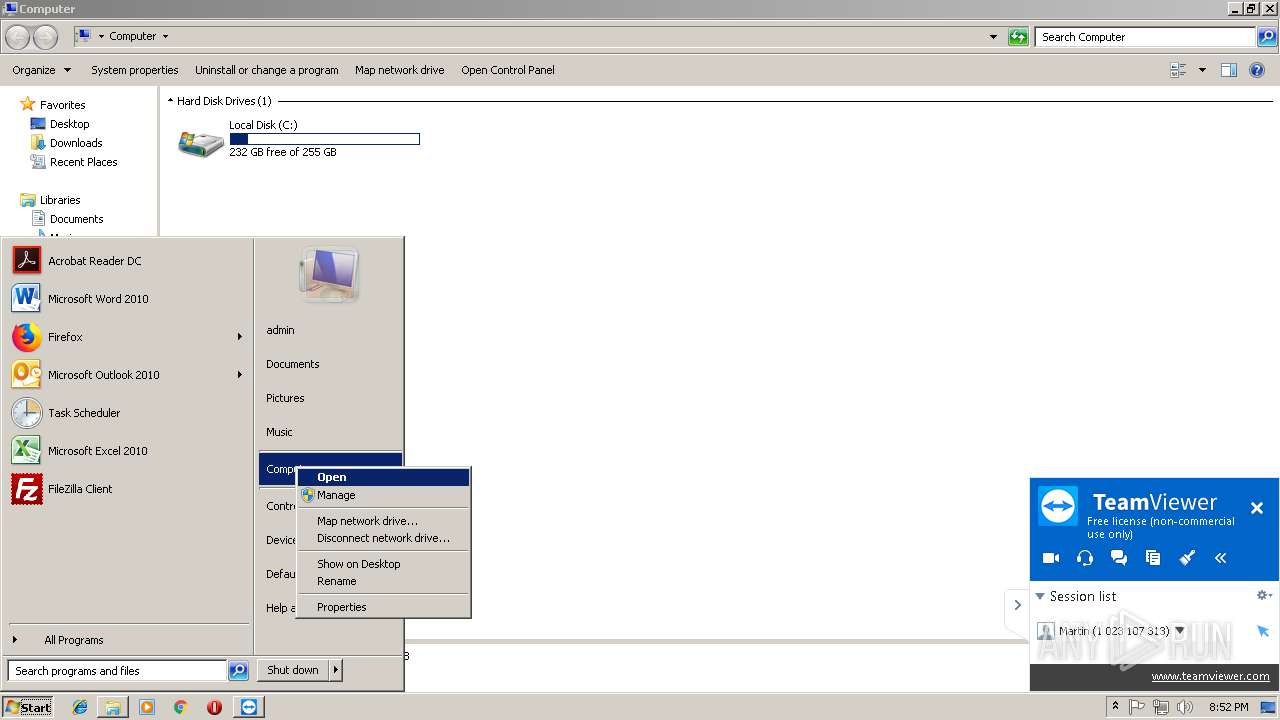
Task: Open Explorer Help question mark icon
Action: [1258, 70]
